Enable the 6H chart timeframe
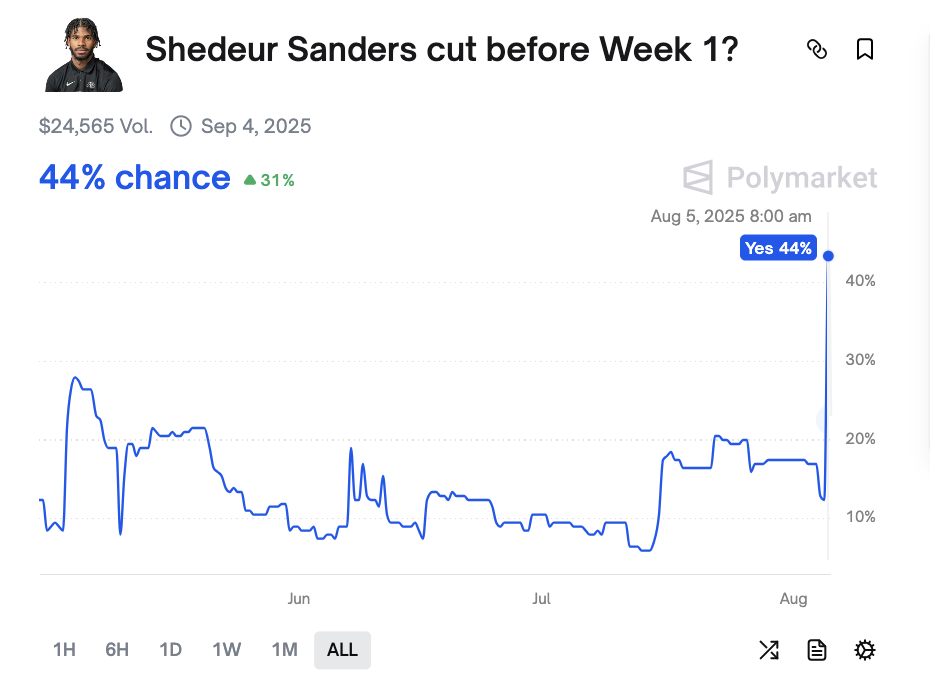930x694 pixels. (x=116, y=650)
